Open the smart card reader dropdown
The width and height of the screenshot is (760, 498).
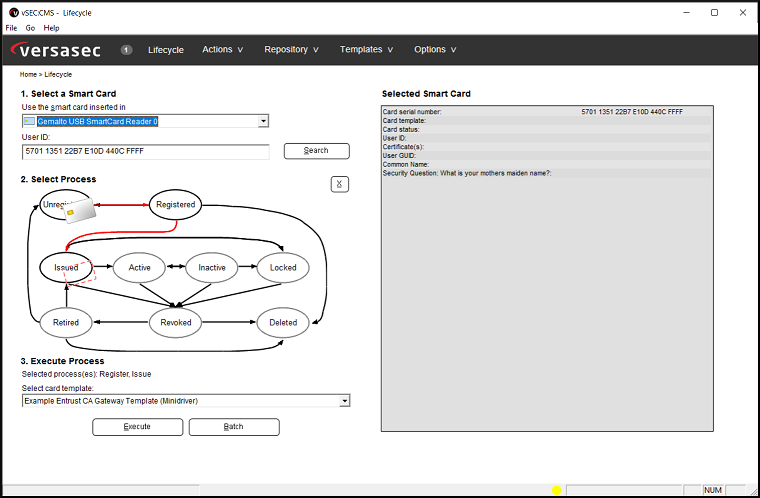click(263, 121)
